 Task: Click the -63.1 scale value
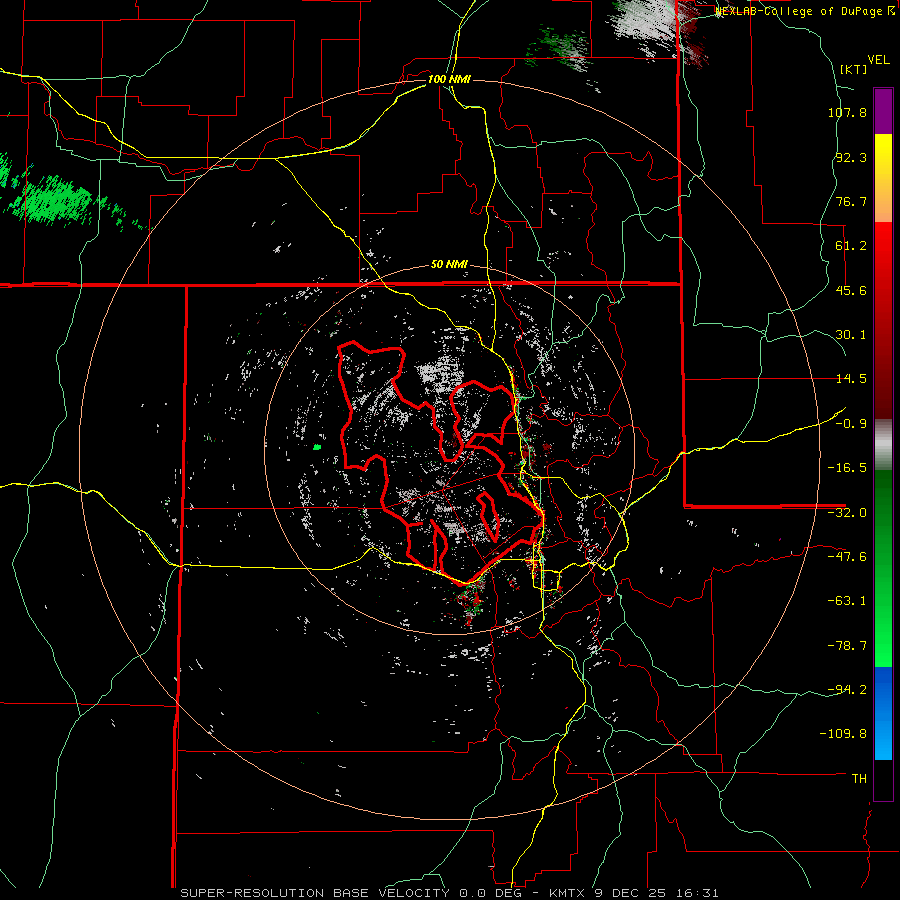point(847,601)
